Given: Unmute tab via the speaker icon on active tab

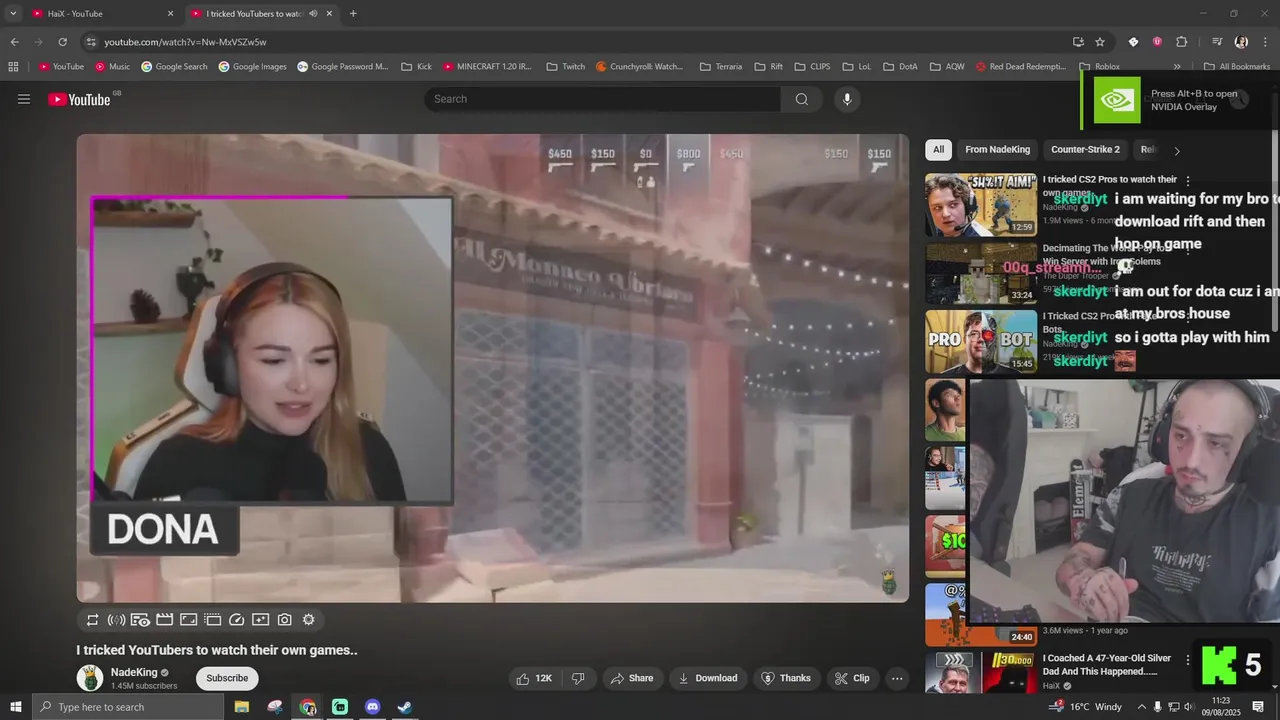Looking at the screenshot, I should tap(313, 14).
